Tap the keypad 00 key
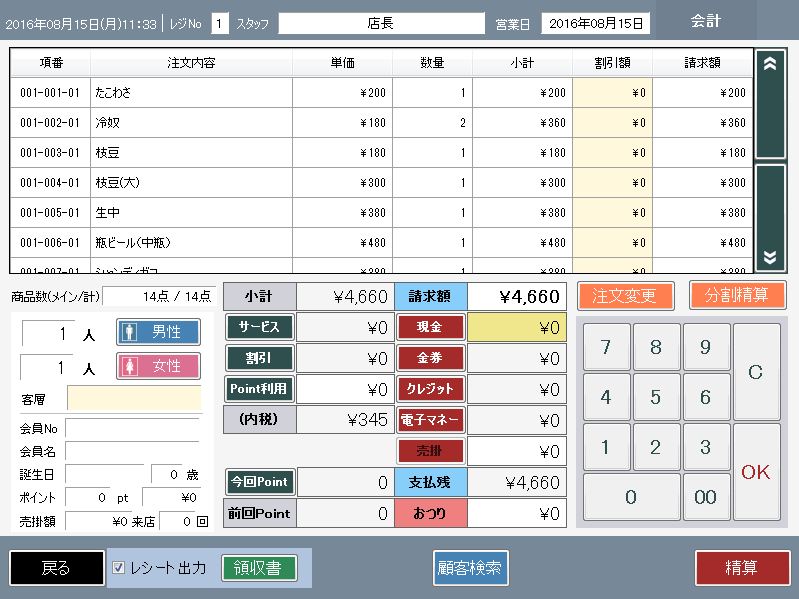799x599 pixels. (x=706, y=497)
